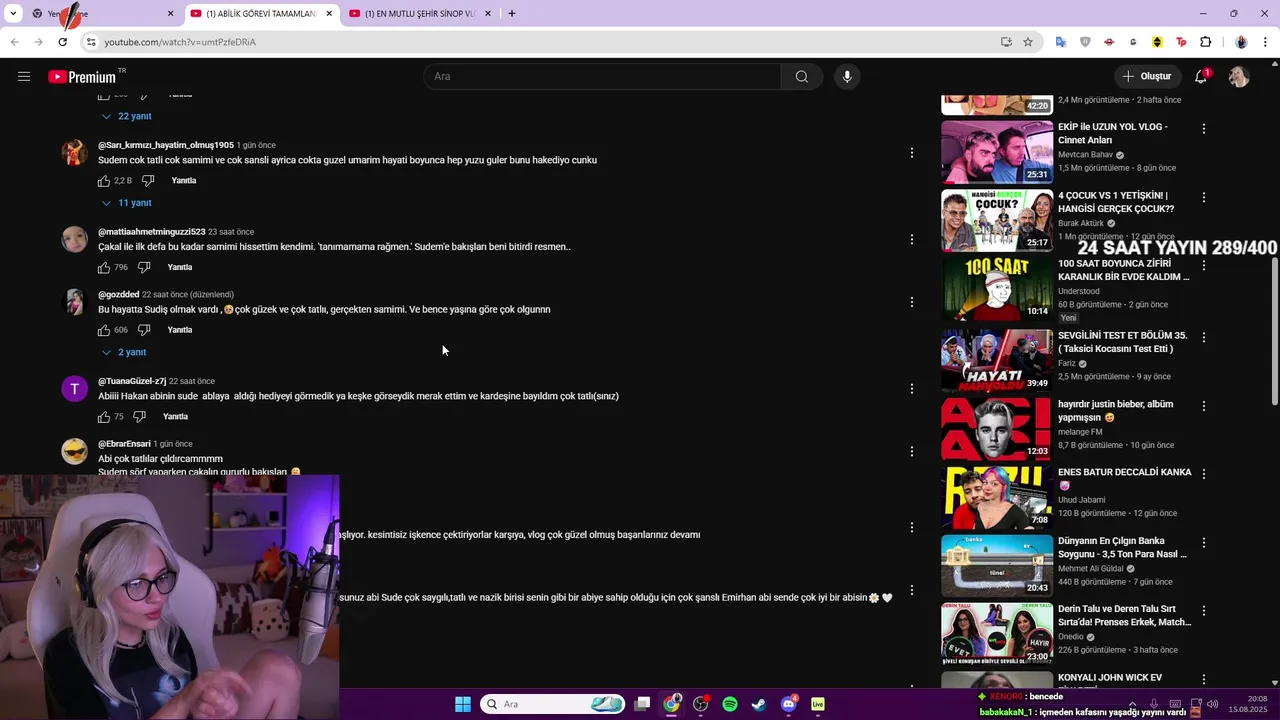
Task: Like the @Sarı_kırmızı_hayatim_olmuş1905 comment
Action: [x=104, y=181]
